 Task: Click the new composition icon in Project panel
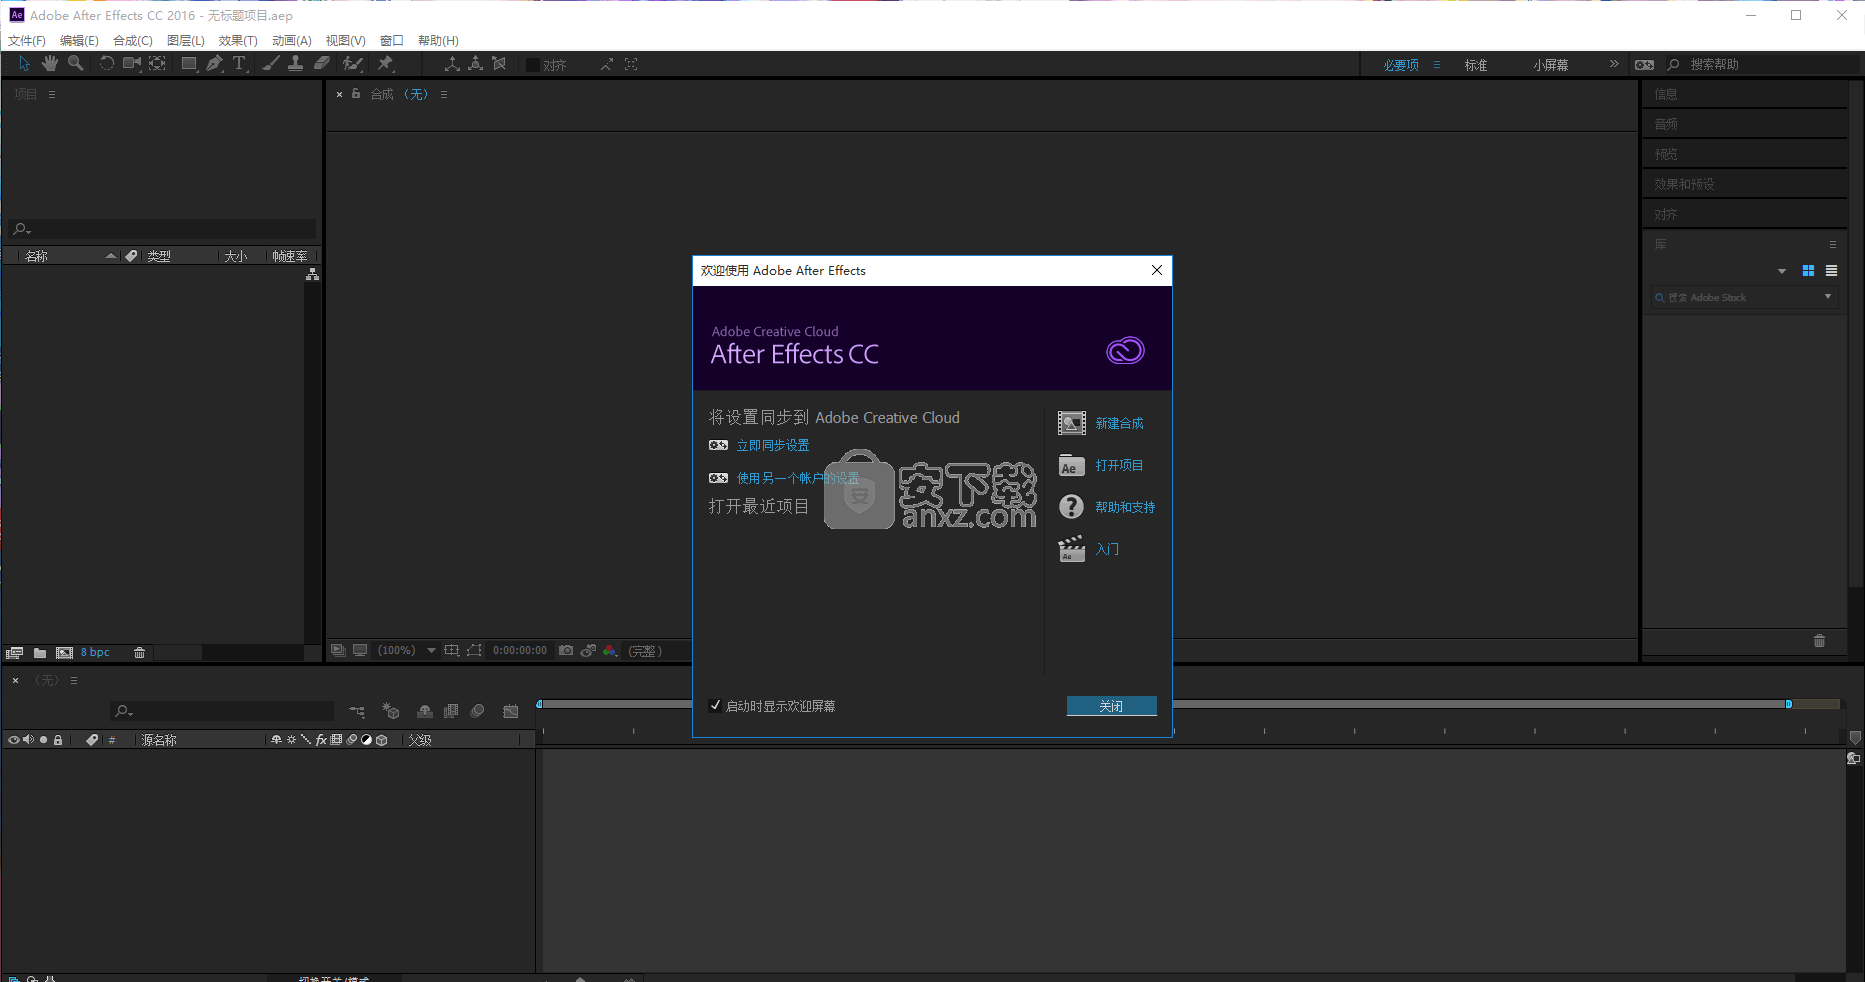pos(65,652)
